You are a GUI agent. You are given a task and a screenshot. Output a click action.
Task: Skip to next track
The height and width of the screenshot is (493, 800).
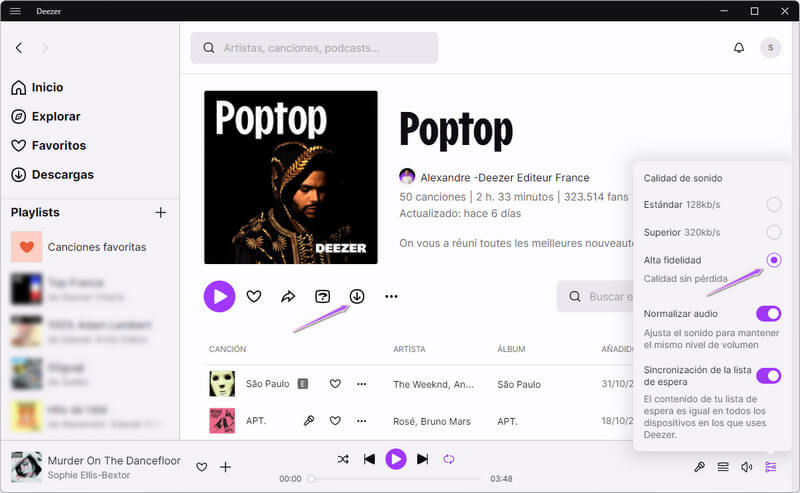coord(422,459)
